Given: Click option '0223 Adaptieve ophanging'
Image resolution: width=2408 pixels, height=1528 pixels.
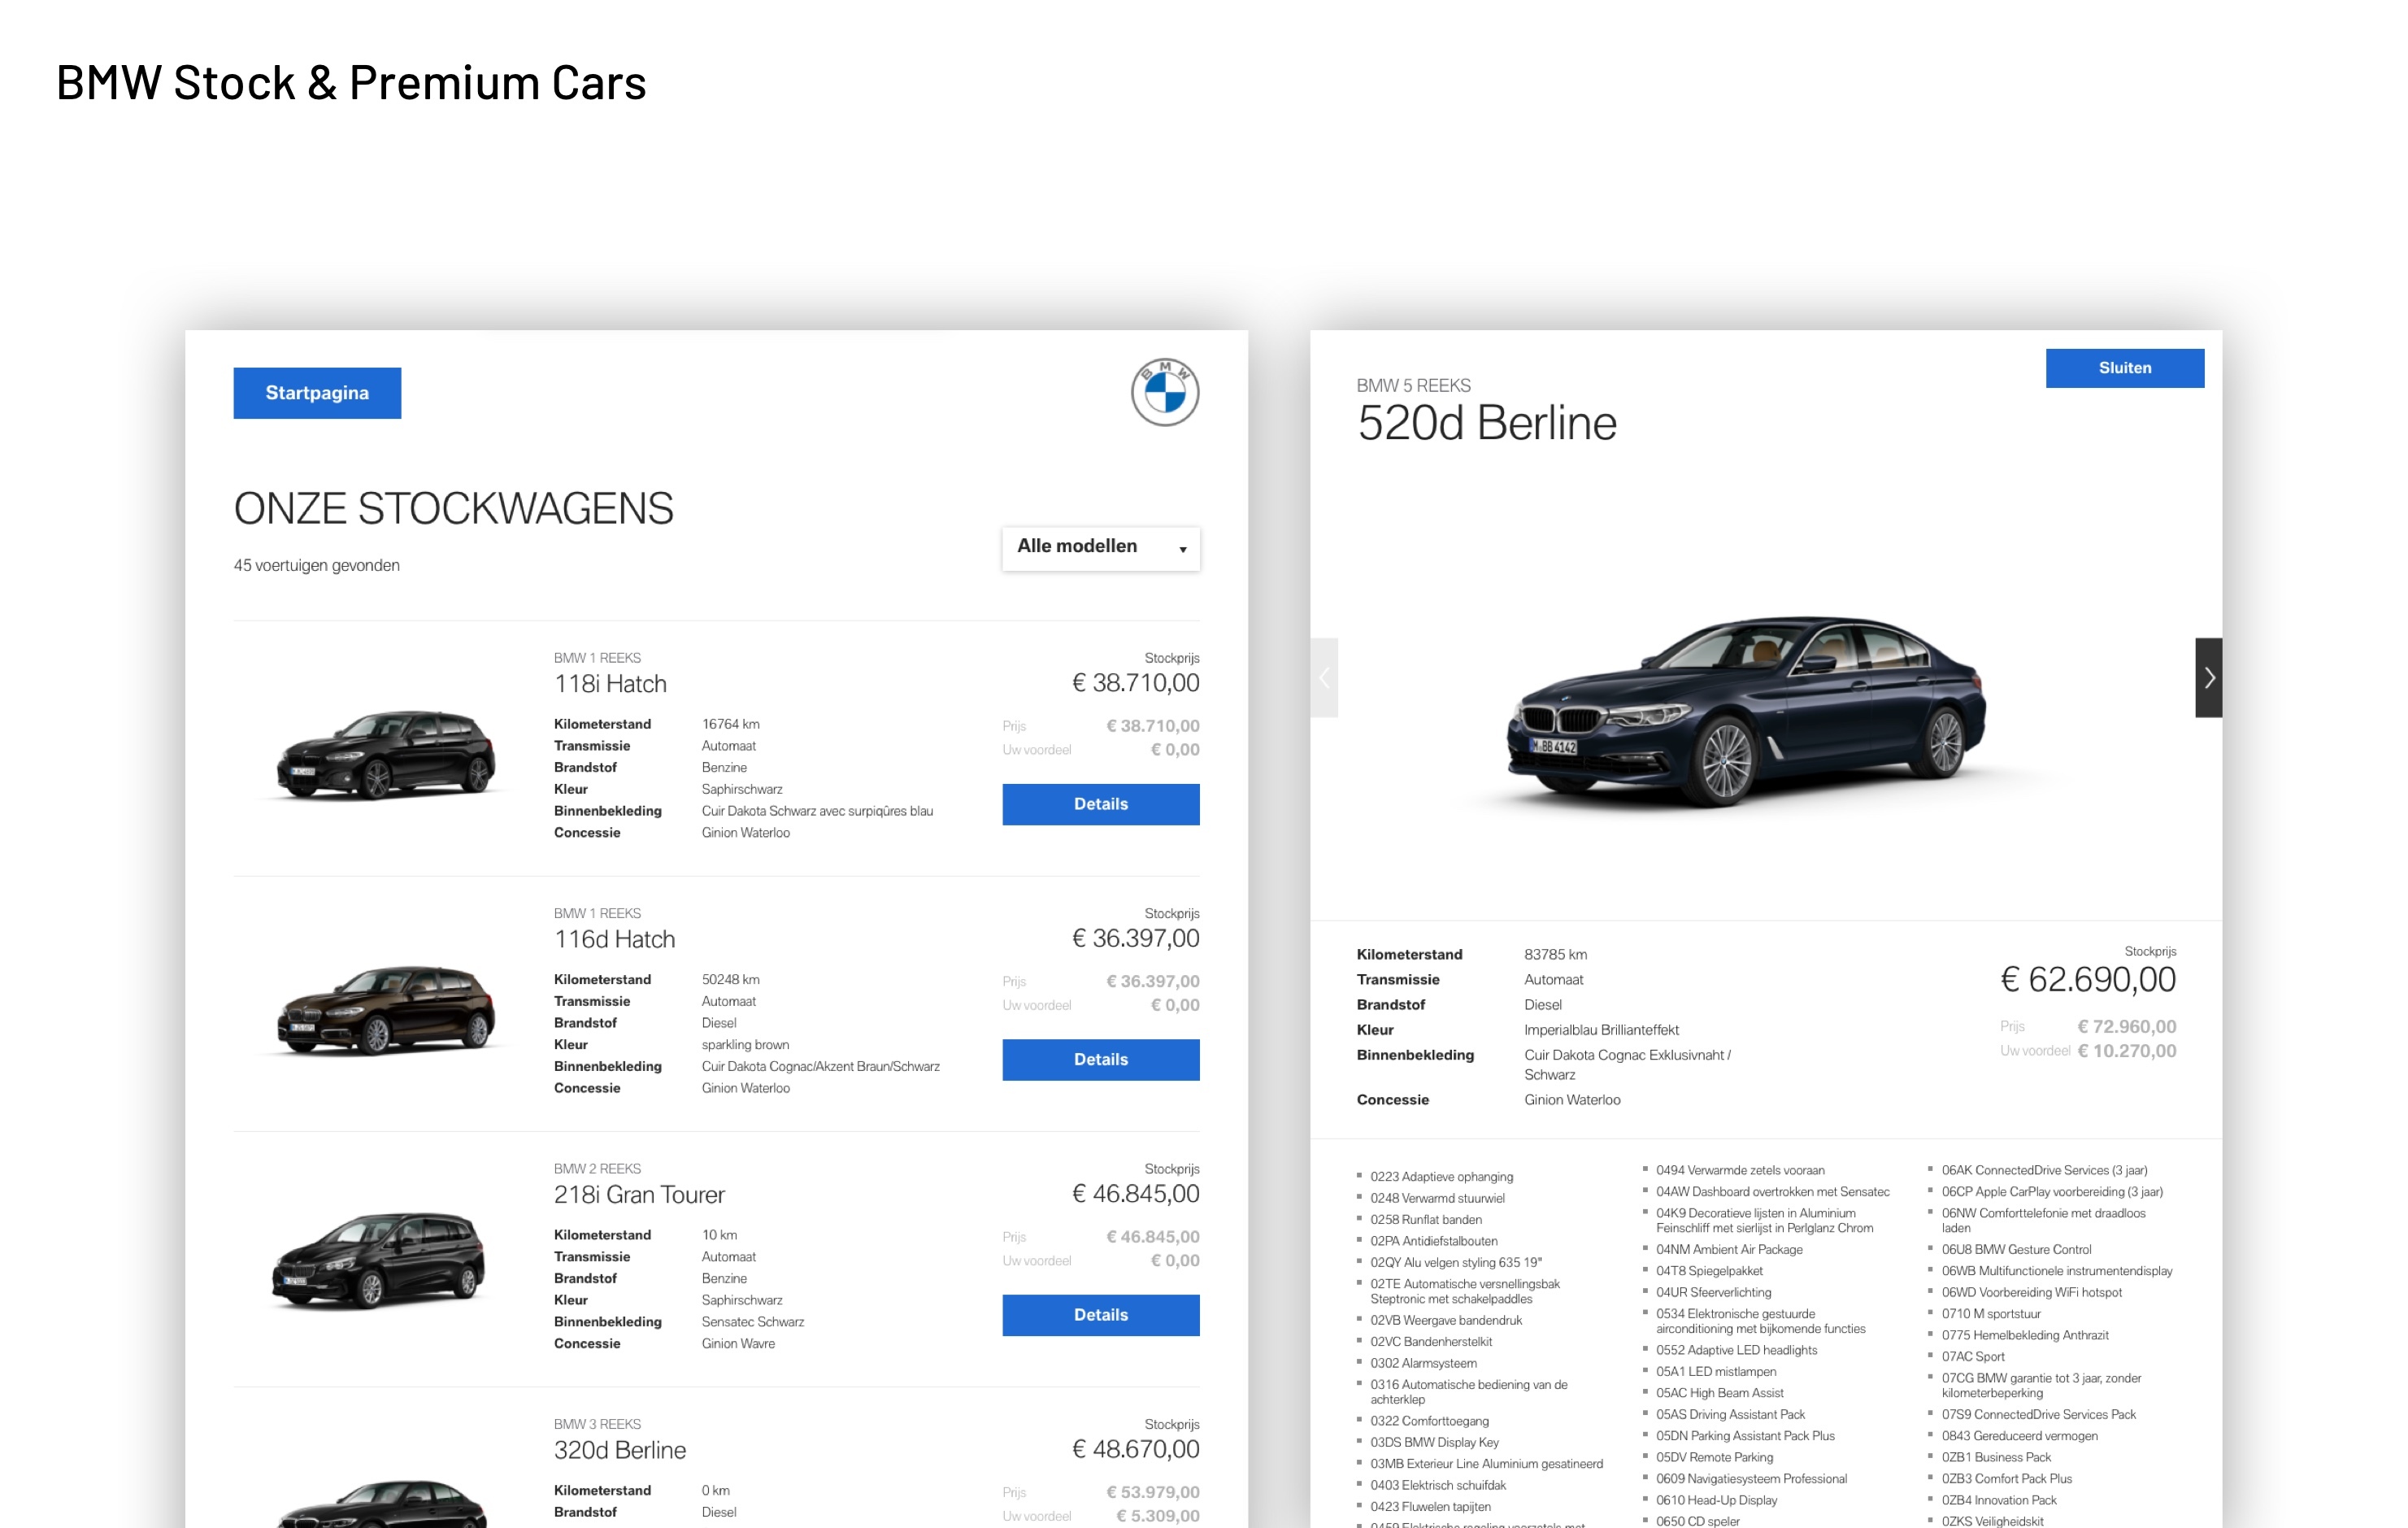Looking at the screenshot, I should (1441, 1177).
